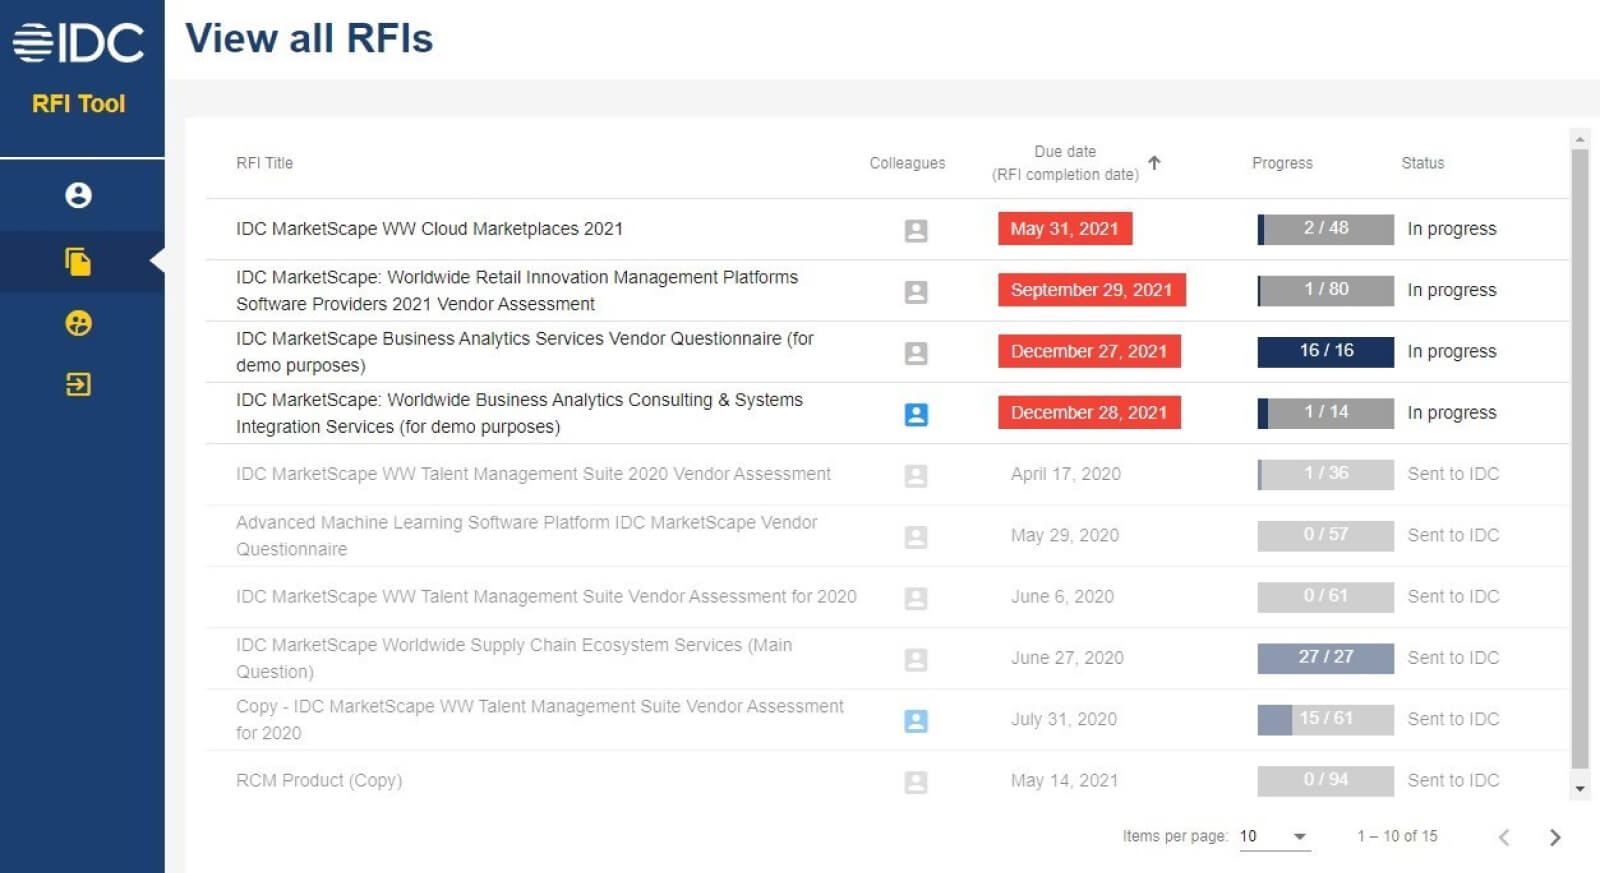1600x873 pixels.
Task: Click the 1 / 14 progress bar
Action: 1325,413
